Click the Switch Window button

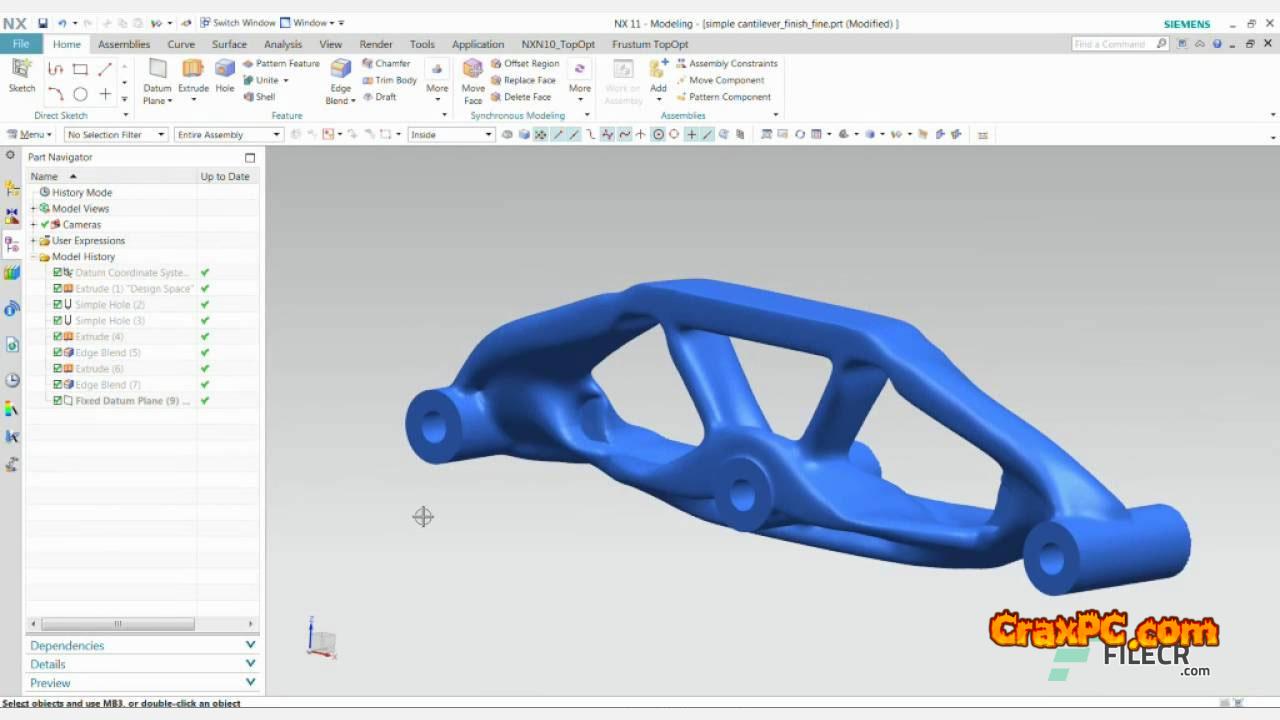238,22
